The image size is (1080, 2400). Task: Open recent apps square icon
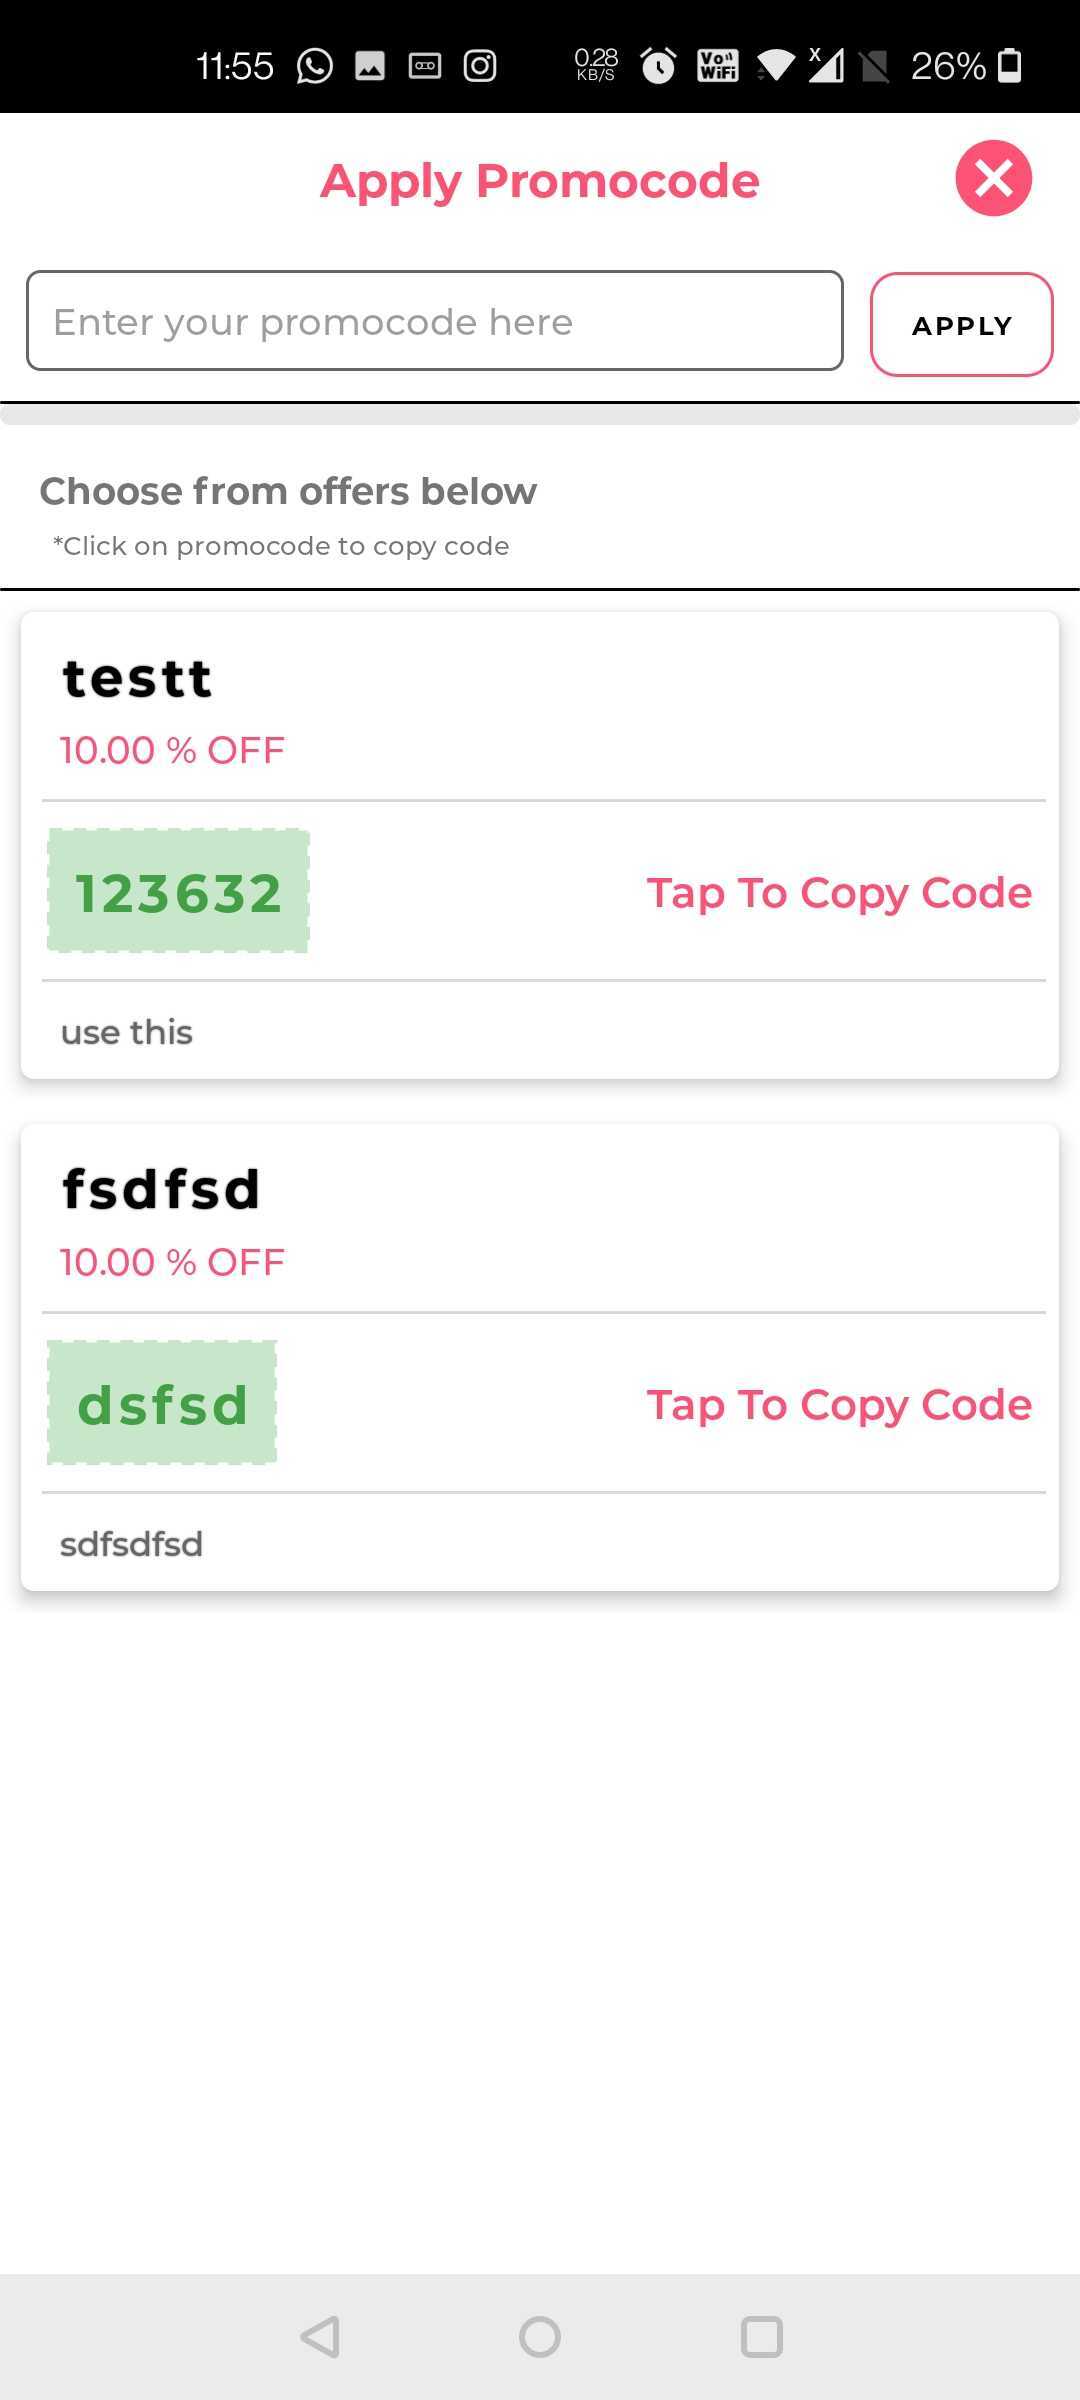(761, 2337)
